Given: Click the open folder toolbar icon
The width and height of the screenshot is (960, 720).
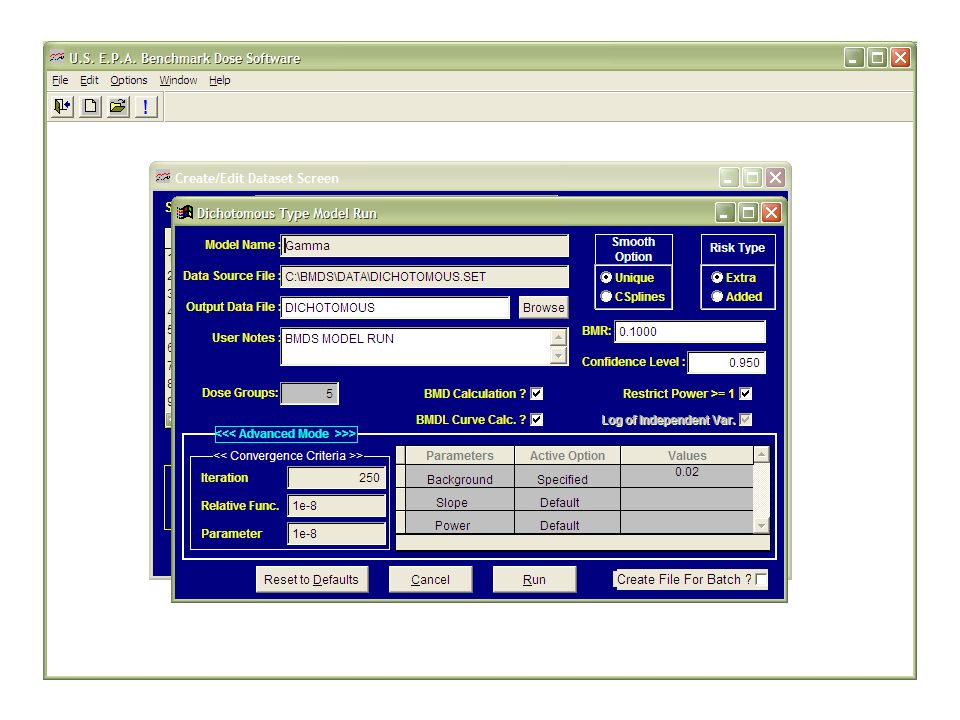Looking at the screenshot, I should click(x=118, y=107).
